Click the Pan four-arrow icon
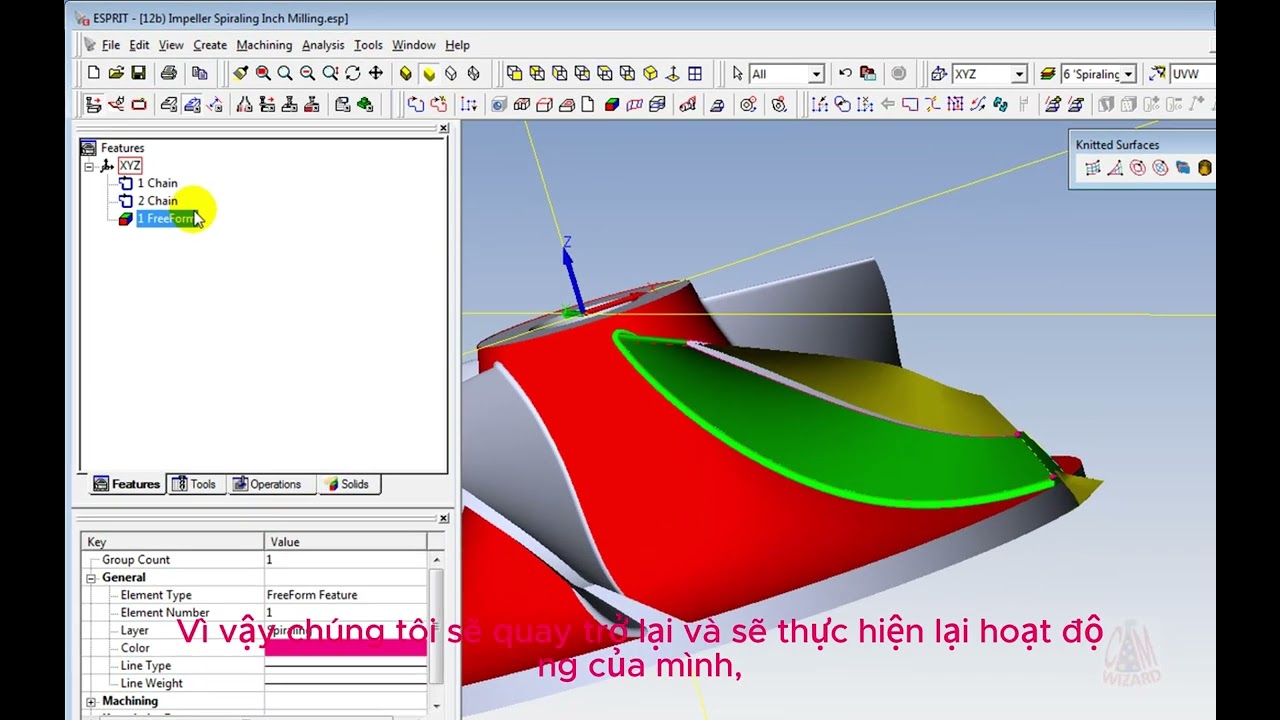This screenshot has height=720, width=1280. click(376, 73)
